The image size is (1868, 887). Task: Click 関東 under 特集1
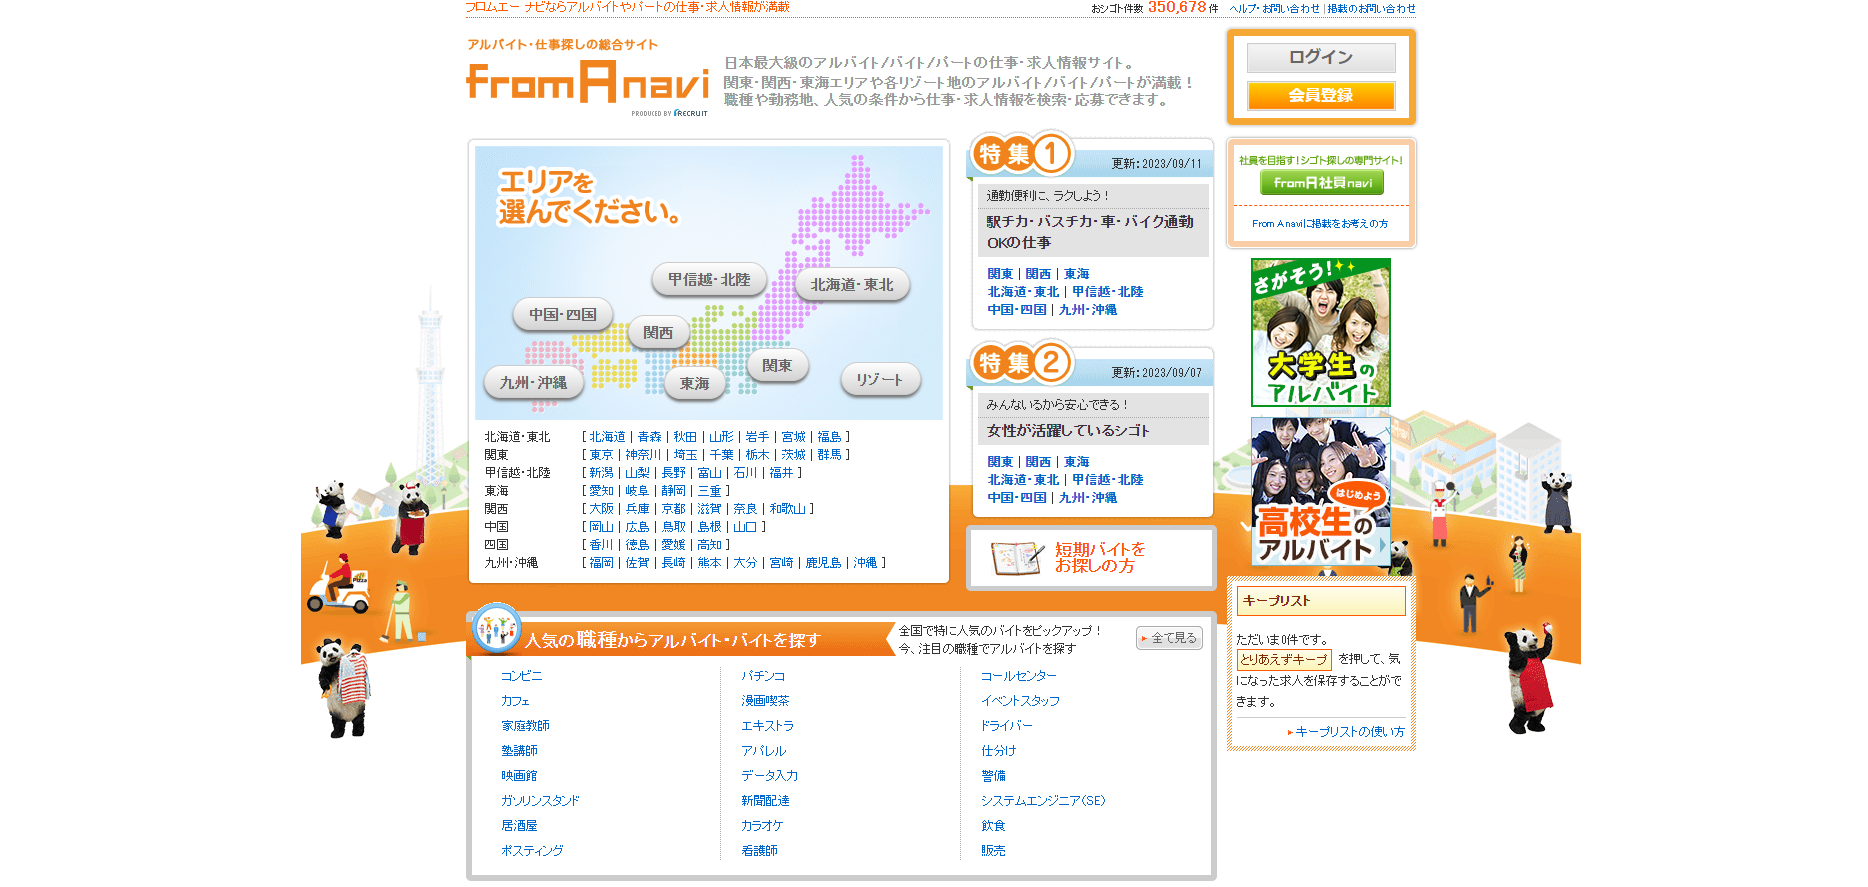(1000, 274)
